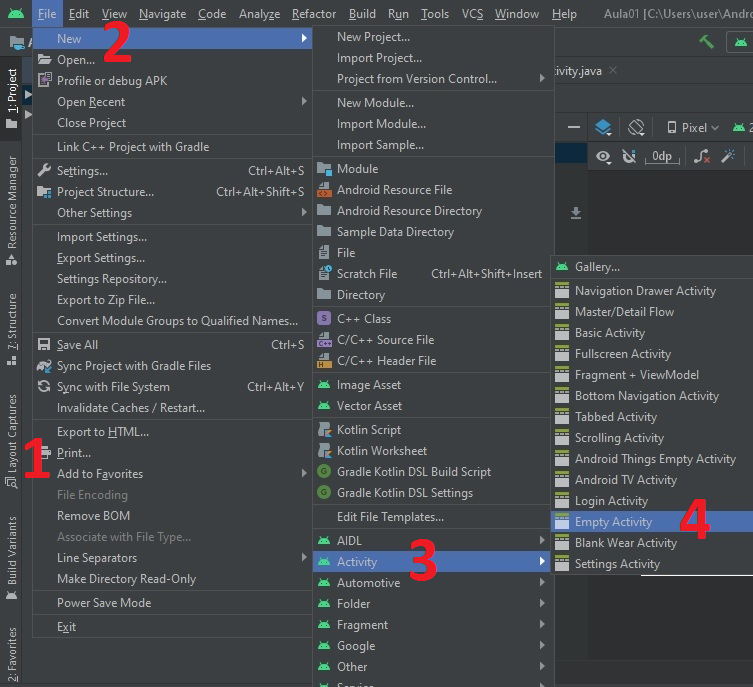
Task: Click the 0dp default margins field
Action: (x=662, y=157)
